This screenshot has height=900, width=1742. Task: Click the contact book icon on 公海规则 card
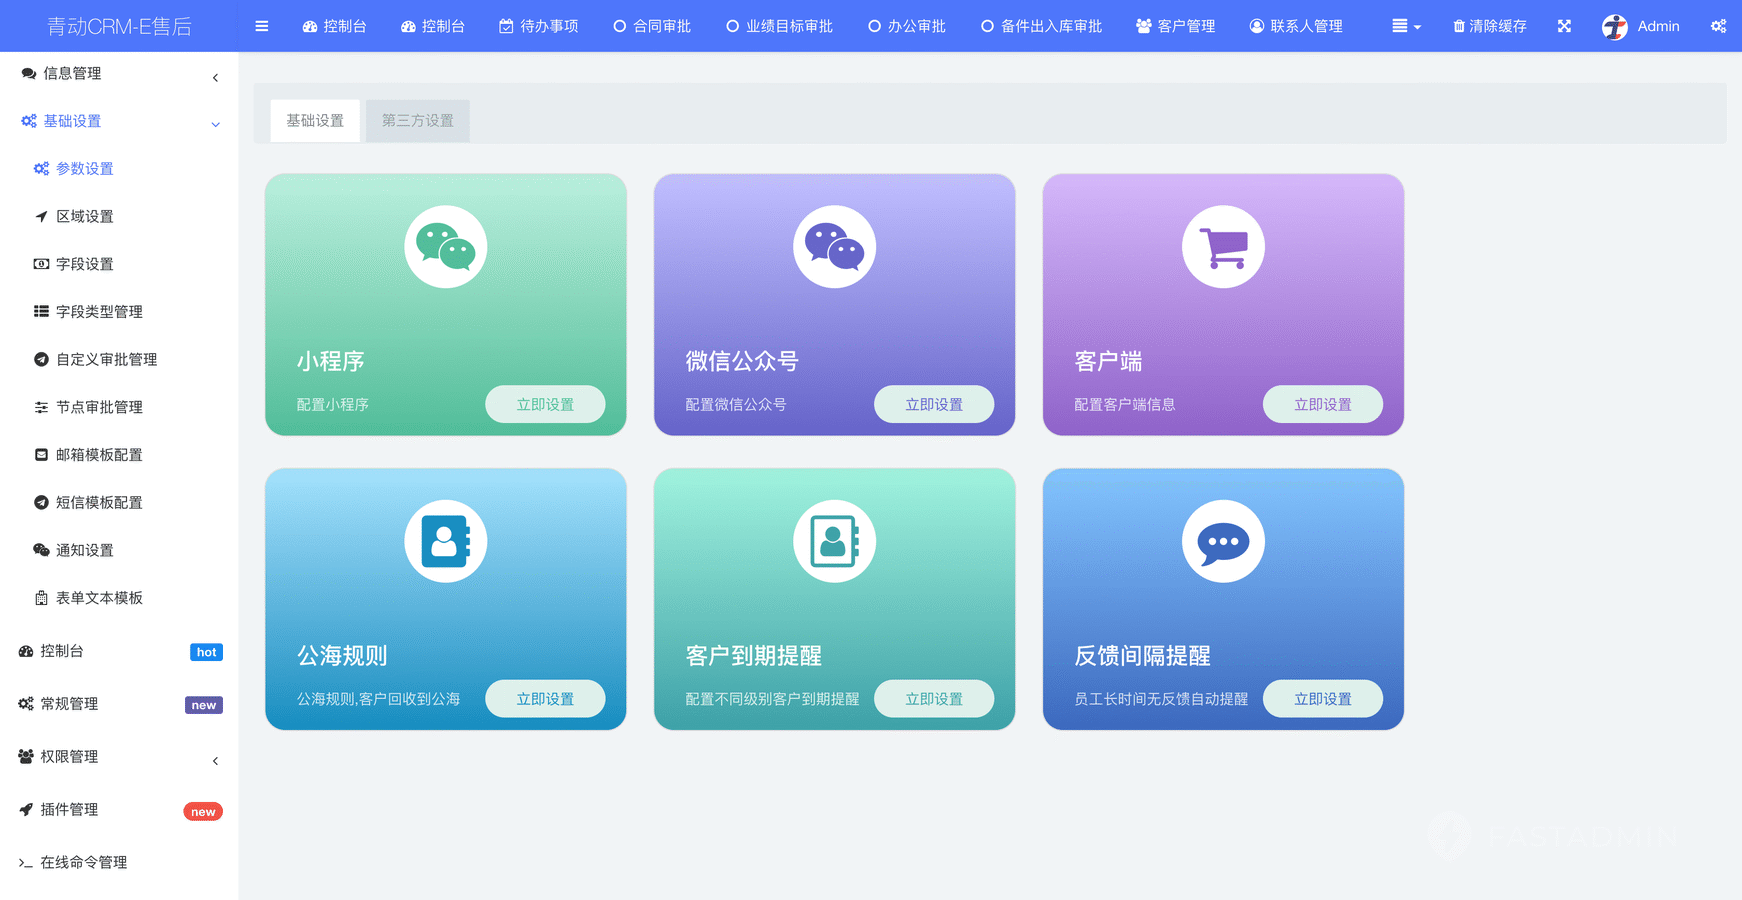(445, 541)
